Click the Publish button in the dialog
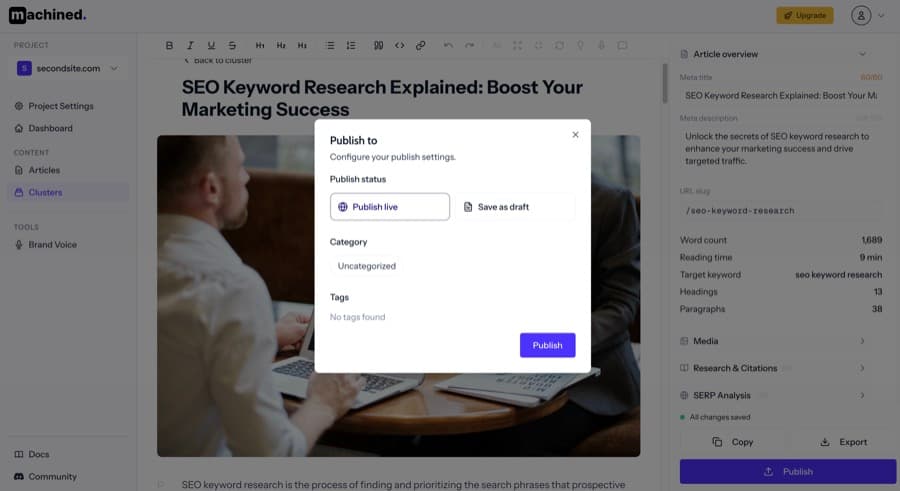Screen dimensions: 900x491 [547, 345]
